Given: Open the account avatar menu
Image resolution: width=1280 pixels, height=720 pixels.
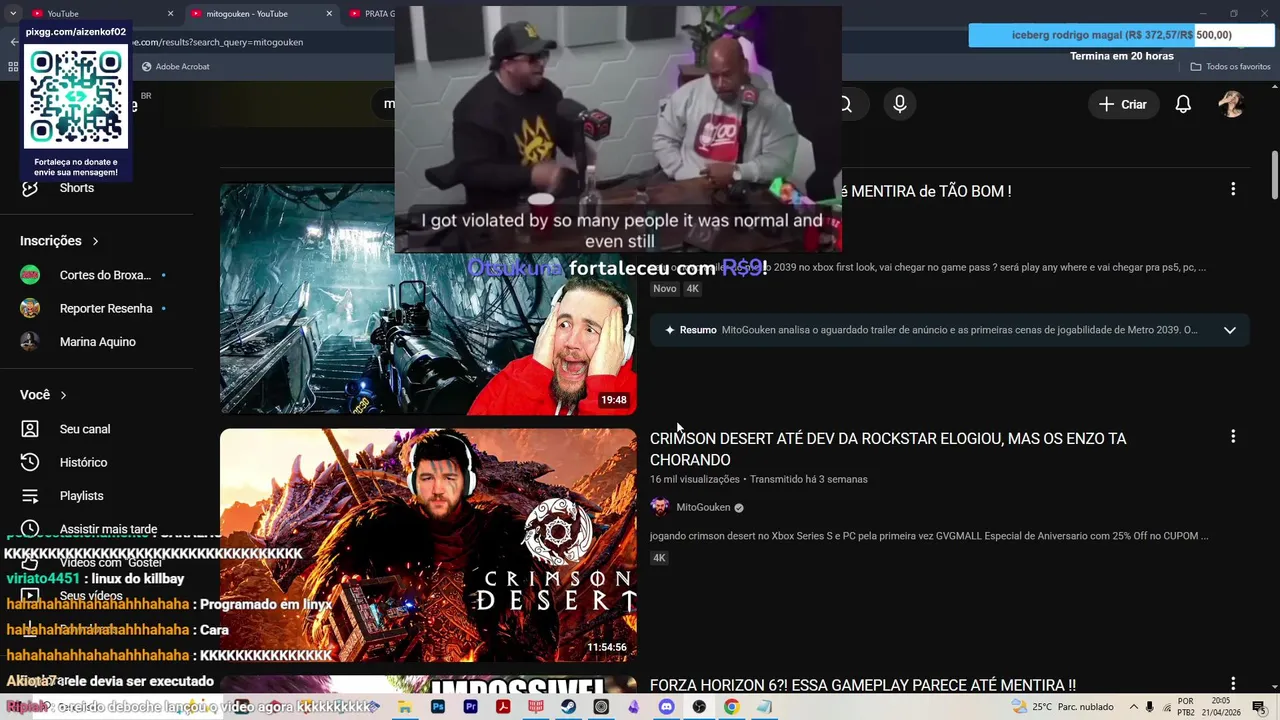Looking at the screenshot, I should [x=1231, y=104].
